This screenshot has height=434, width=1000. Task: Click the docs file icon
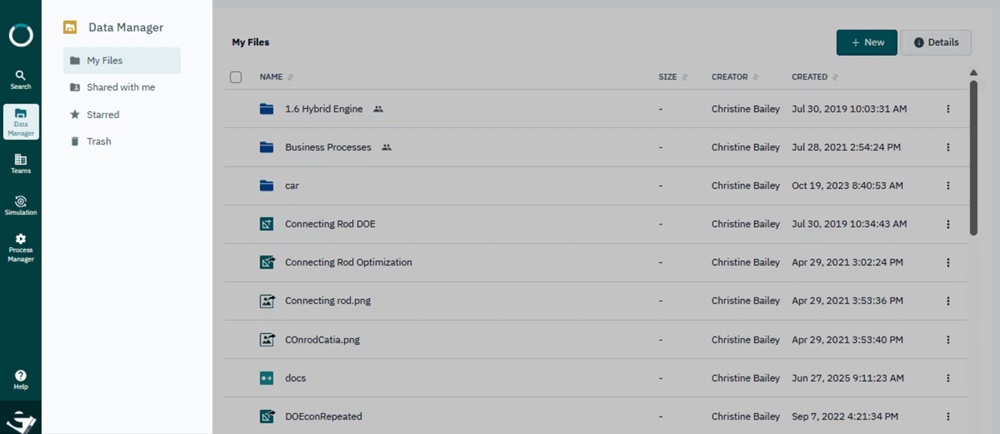(x=266, y=378)
